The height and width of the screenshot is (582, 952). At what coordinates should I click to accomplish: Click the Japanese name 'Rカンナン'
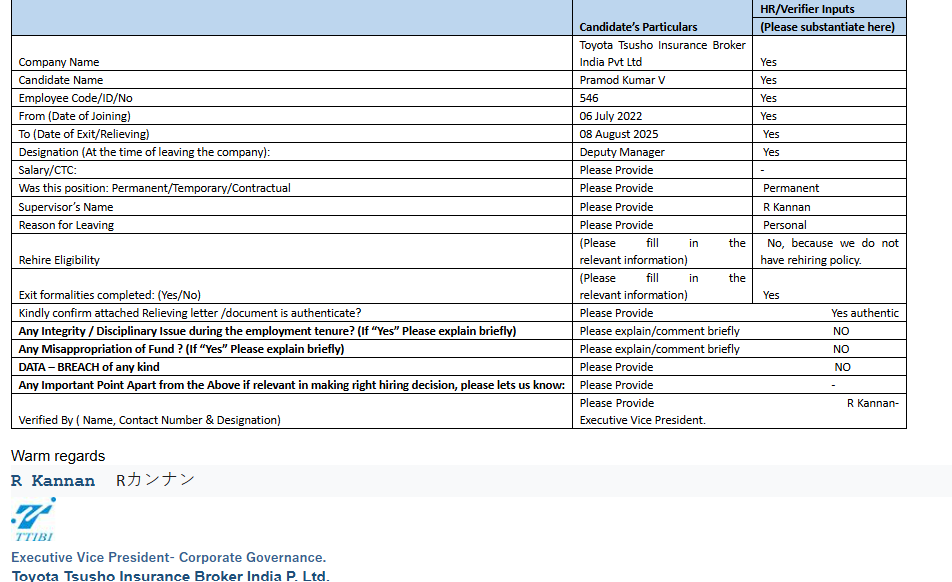[x=155, y=480]
